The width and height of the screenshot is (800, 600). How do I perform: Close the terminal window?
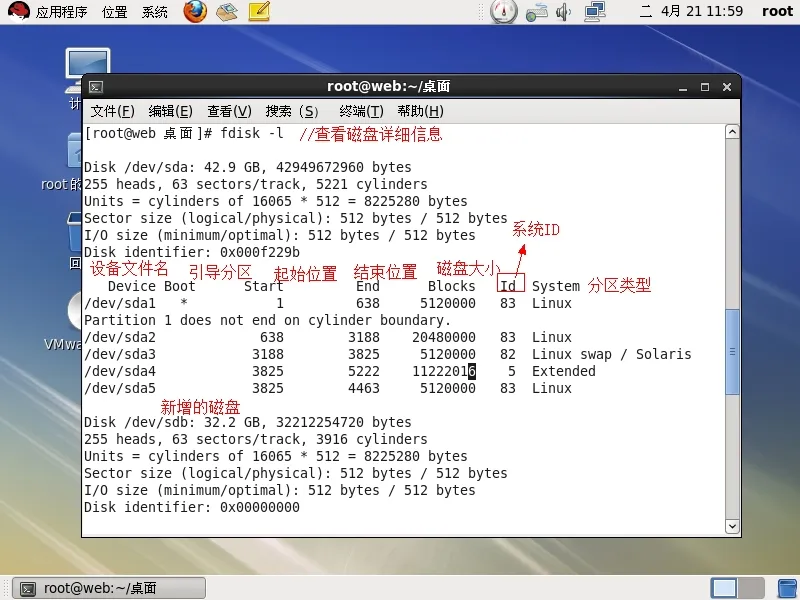[x=727, y=87]
